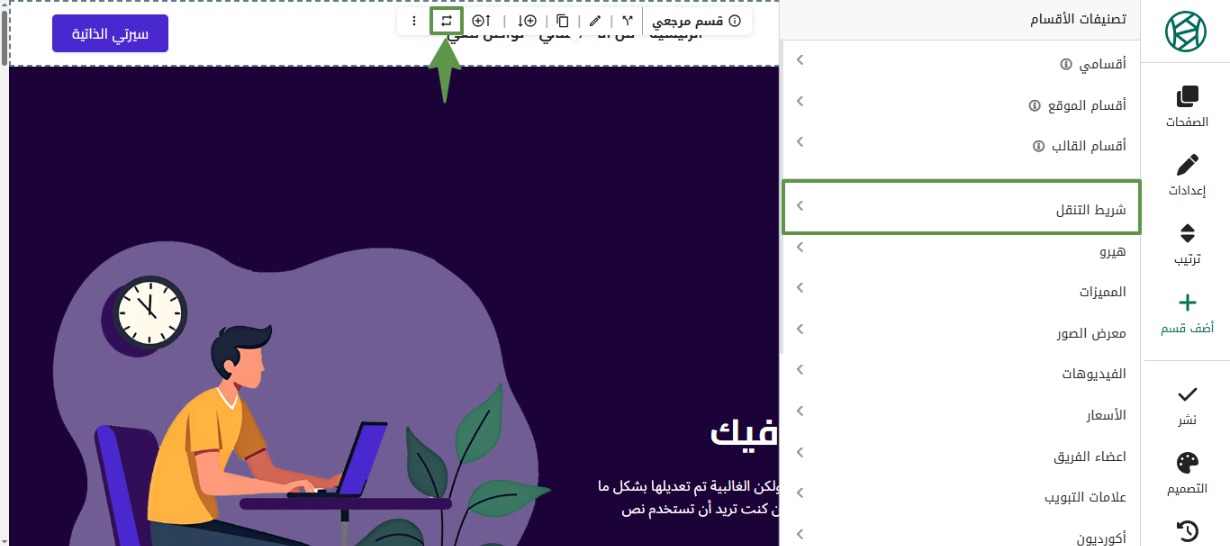Image resolution: width=1230 pixels, height=546 pixels.
Task: Select the ترتيب reorder tool
Action: (x=1186, y=244)
